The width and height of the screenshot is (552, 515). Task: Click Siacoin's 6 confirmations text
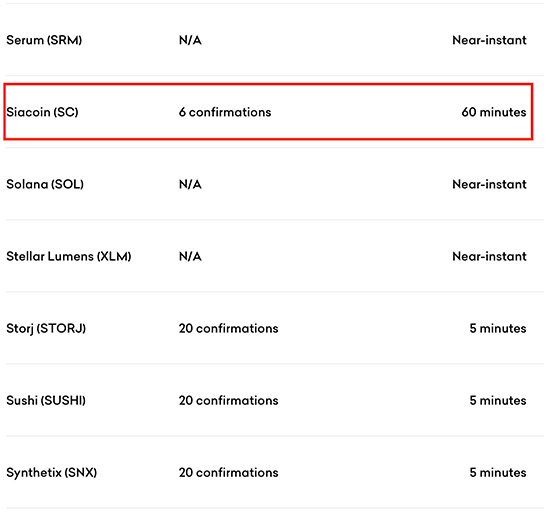225,112
